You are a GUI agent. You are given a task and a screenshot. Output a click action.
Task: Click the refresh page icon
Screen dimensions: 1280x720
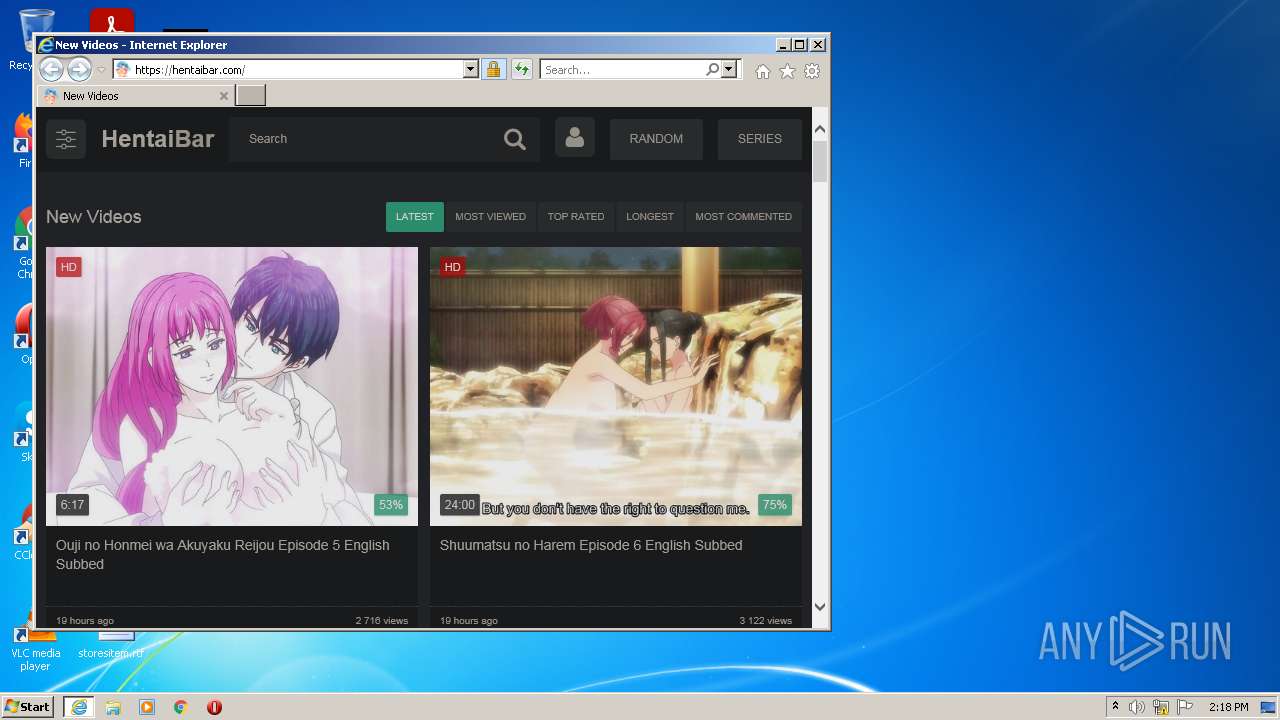click(521, 69)
